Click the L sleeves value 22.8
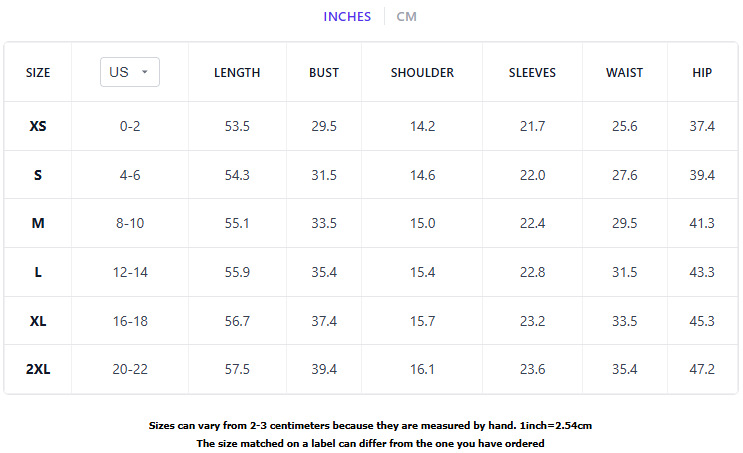 533,272
